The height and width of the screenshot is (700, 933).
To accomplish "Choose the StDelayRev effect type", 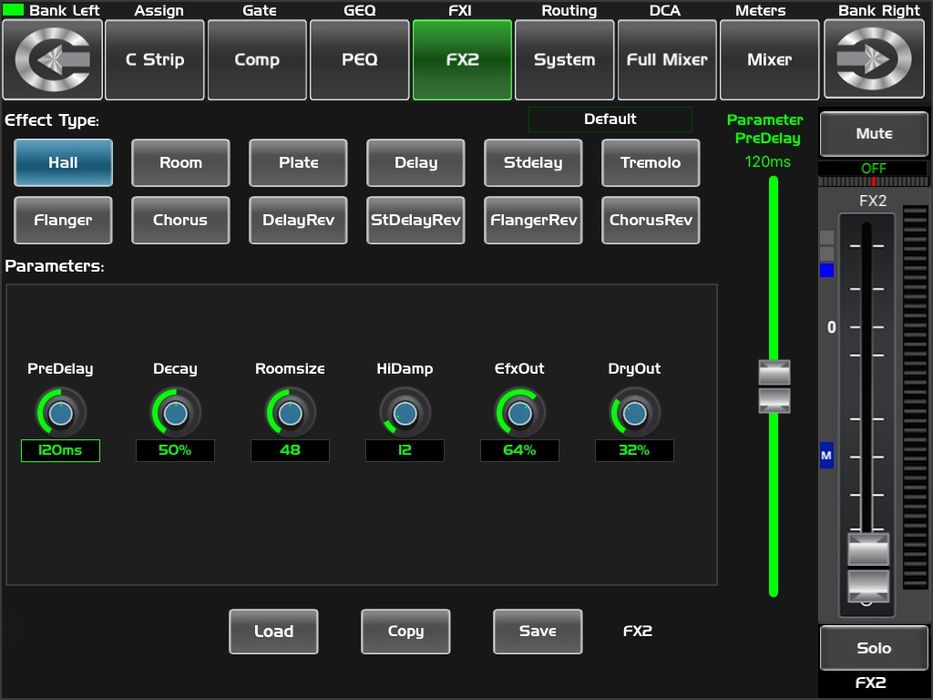I will point(416,220).
